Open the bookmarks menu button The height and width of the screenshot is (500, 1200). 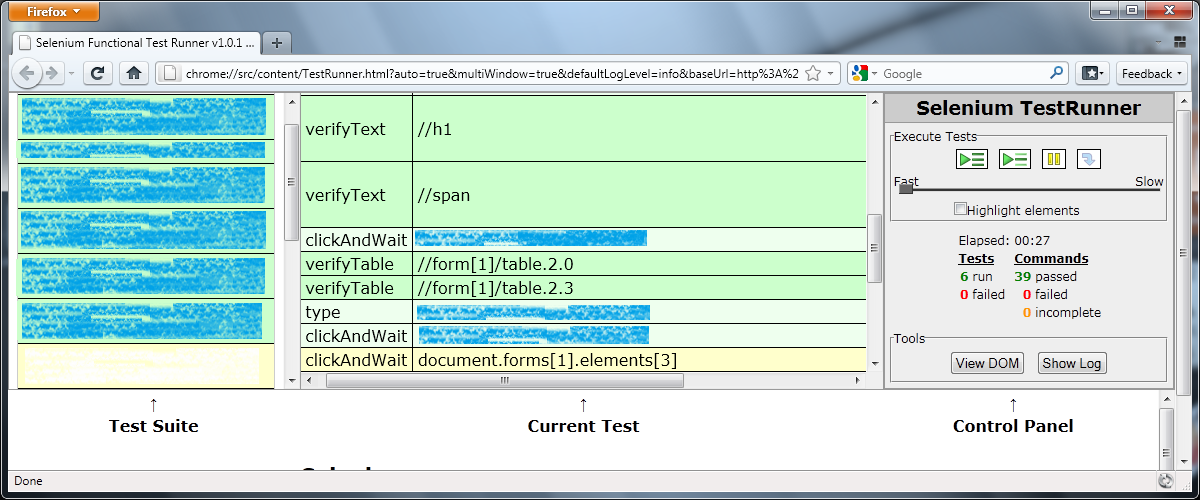tap(1094, 73)
